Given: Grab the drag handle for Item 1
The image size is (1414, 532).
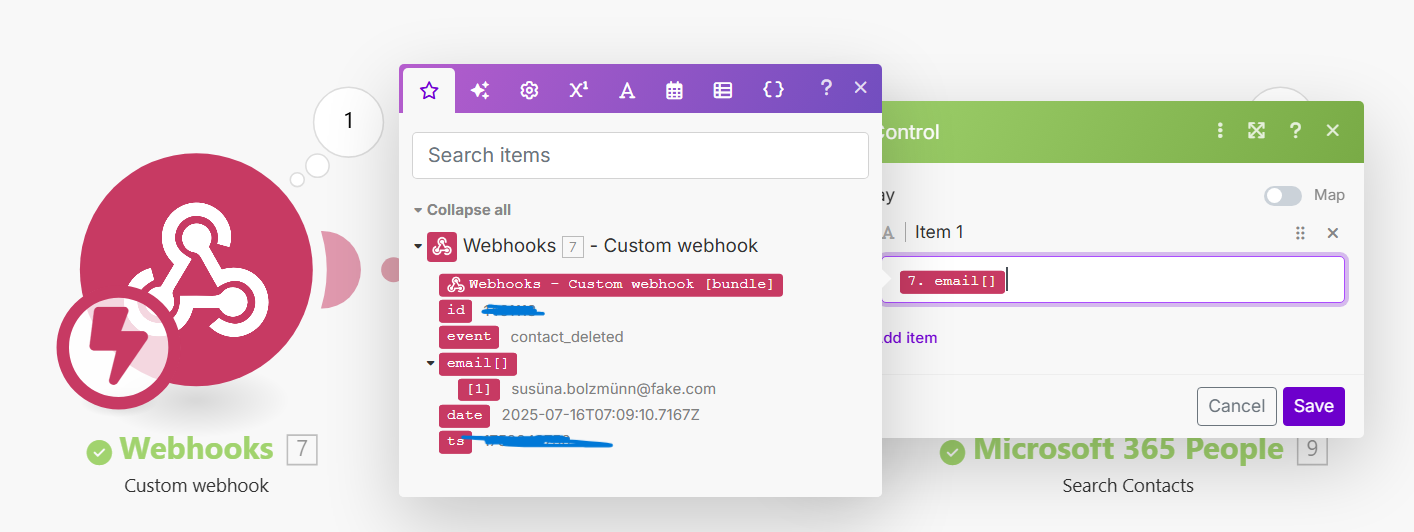Looking at the screenshot, I should 1300,233.
